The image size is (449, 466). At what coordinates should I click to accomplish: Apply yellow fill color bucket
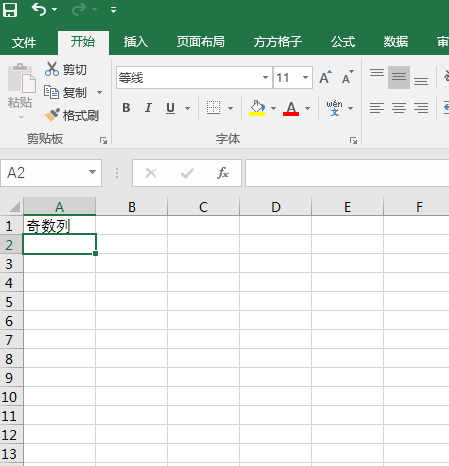tap(257, 108)
